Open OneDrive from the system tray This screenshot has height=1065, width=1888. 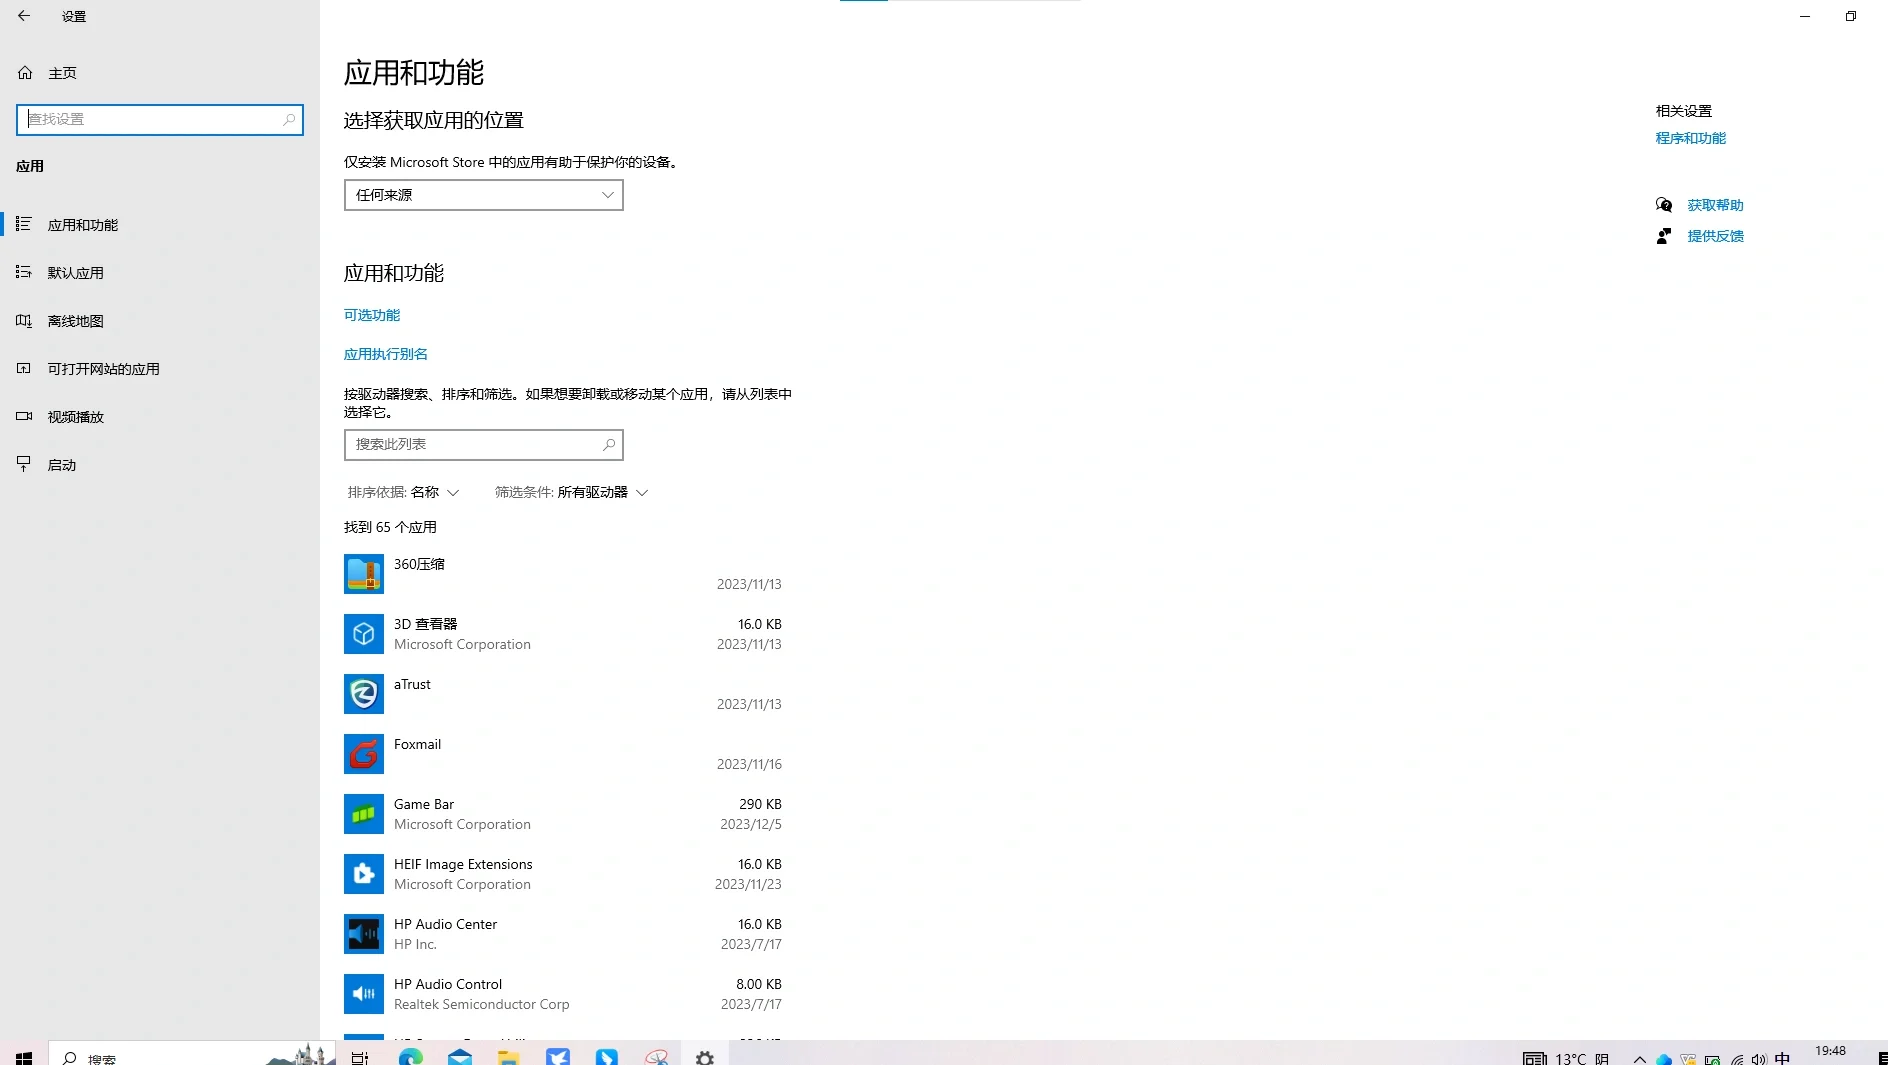(x=1663, y=1058)
